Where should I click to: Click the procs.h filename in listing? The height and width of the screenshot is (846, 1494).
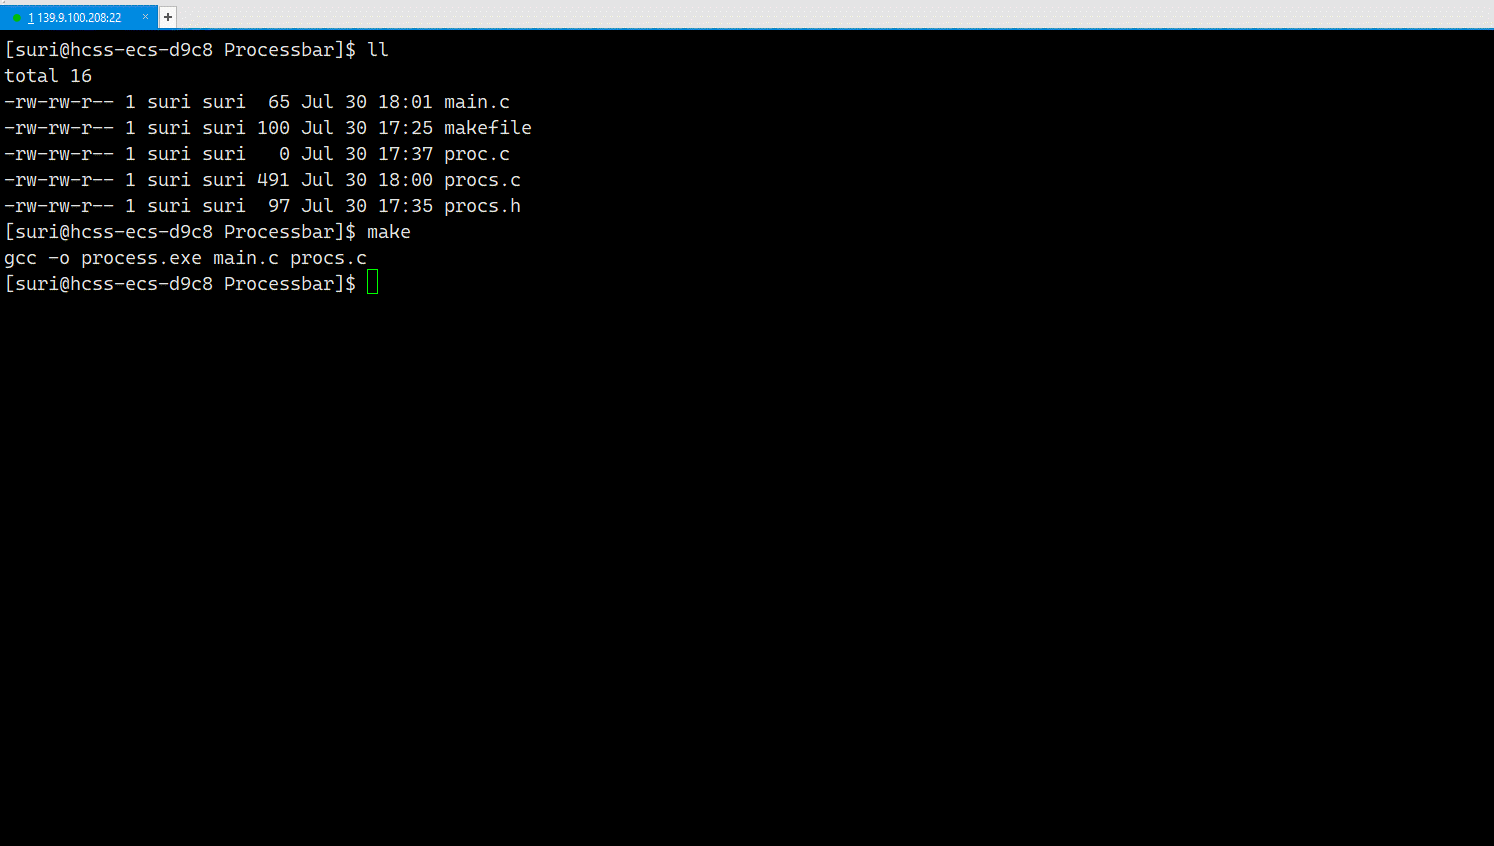[x=482, y=206]
